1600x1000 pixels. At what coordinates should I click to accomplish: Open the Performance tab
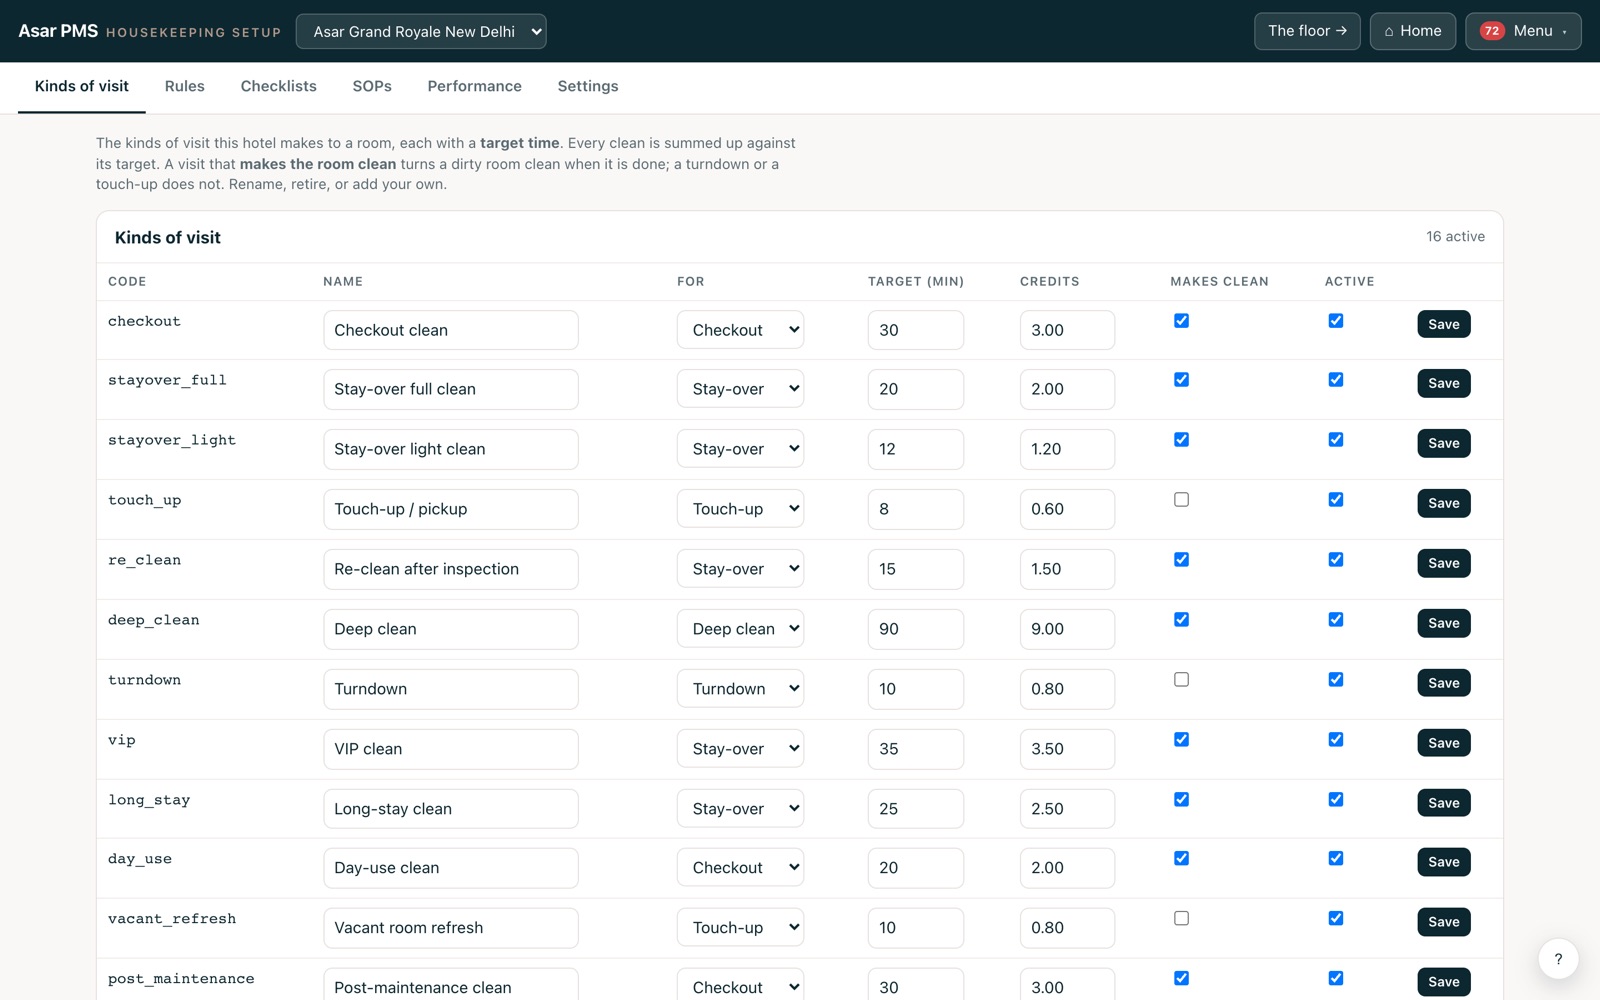(x=474, y=86)
